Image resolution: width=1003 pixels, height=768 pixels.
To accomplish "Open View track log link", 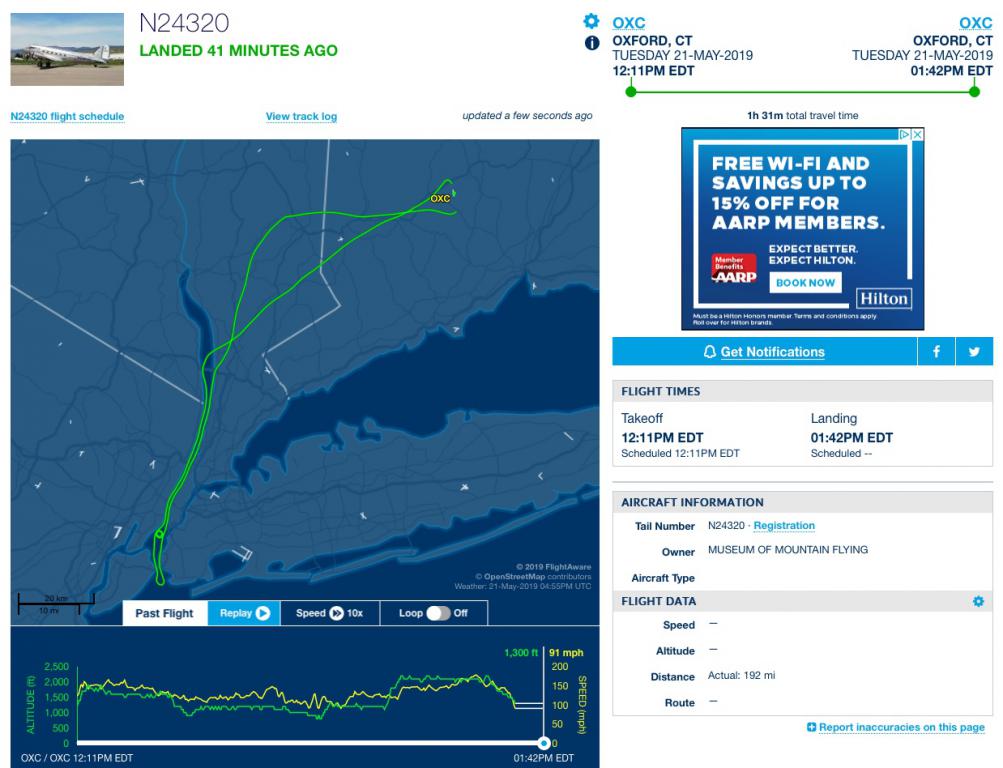I will (301, 116).
